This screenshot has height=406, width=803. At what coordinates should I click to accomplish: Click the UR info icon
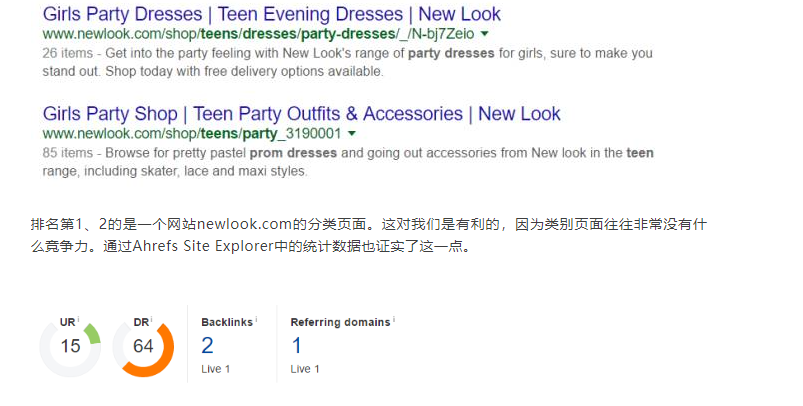click(x=78, y=319)
